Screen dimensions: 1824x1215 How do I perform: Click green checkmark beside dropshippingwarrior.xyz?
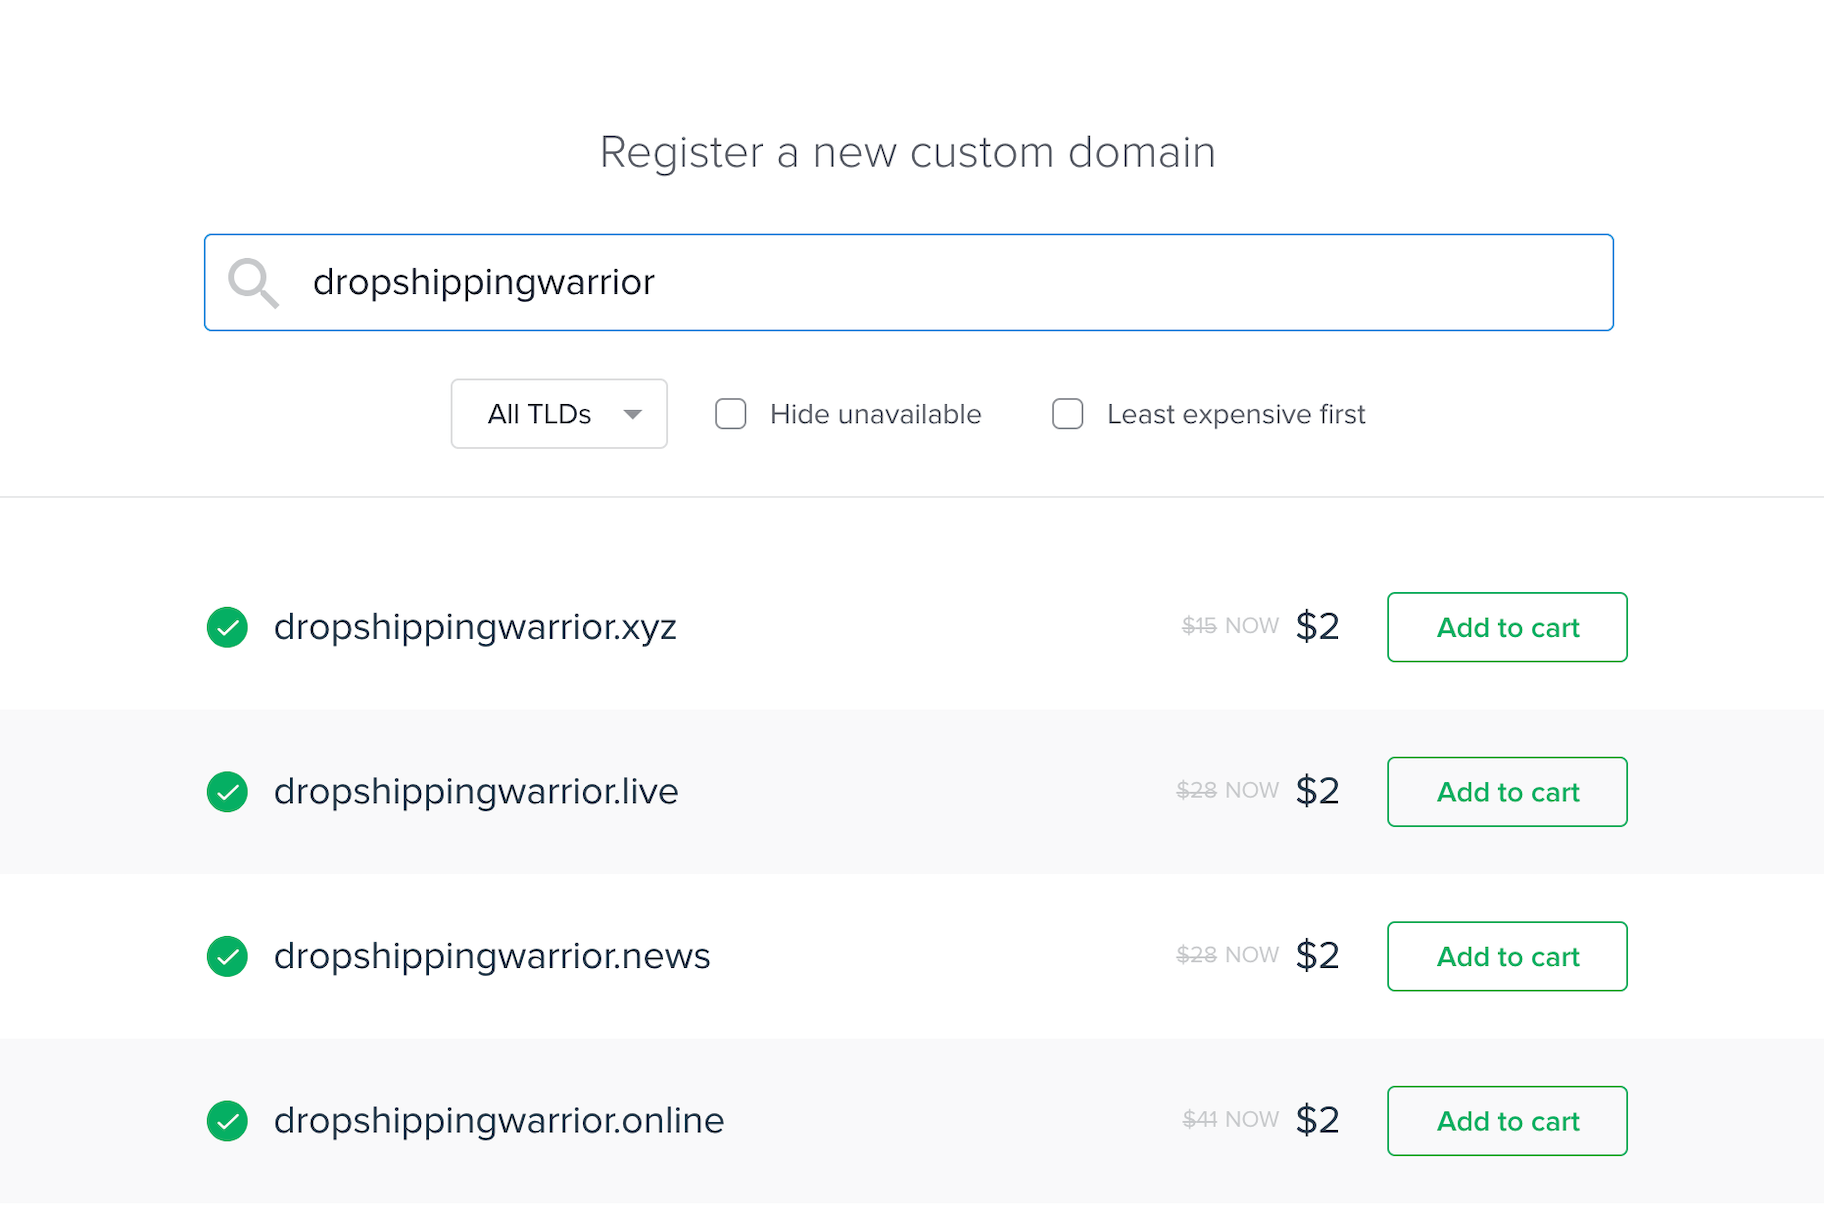pyautogui.click(x=227, y=627)
